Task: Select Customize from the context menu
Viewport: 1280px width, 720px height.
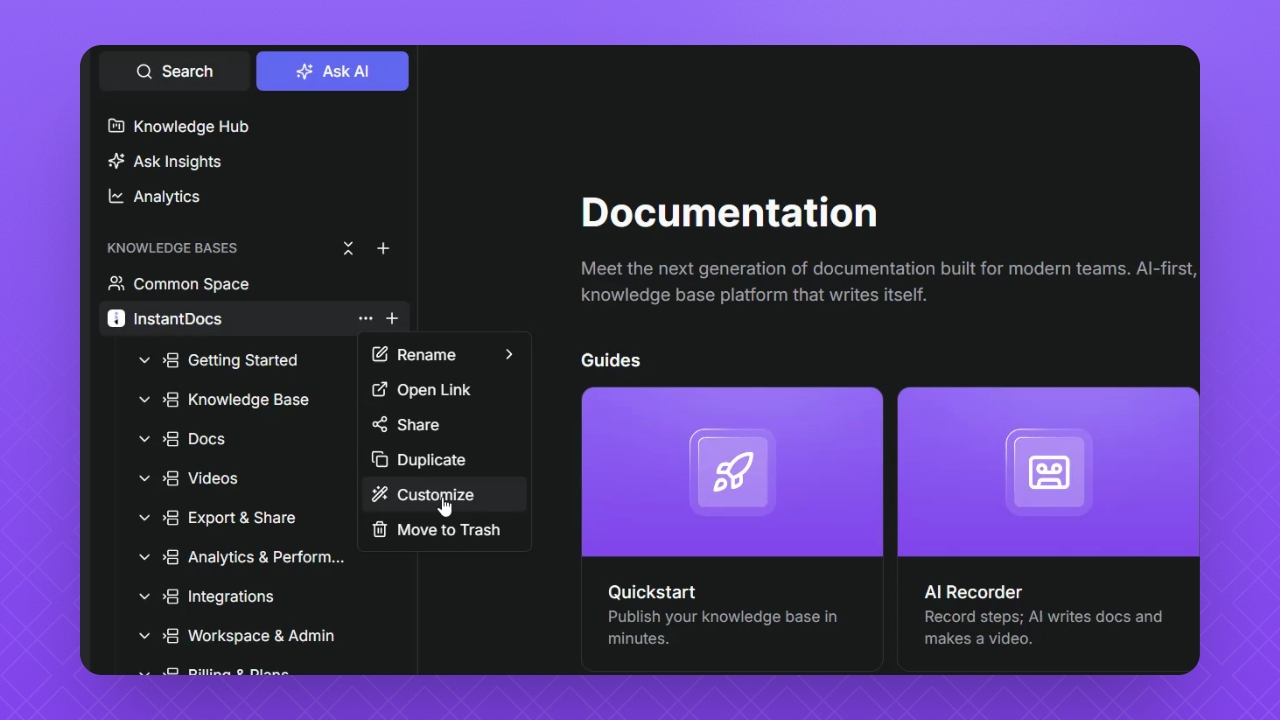Action: coord(435,495)
